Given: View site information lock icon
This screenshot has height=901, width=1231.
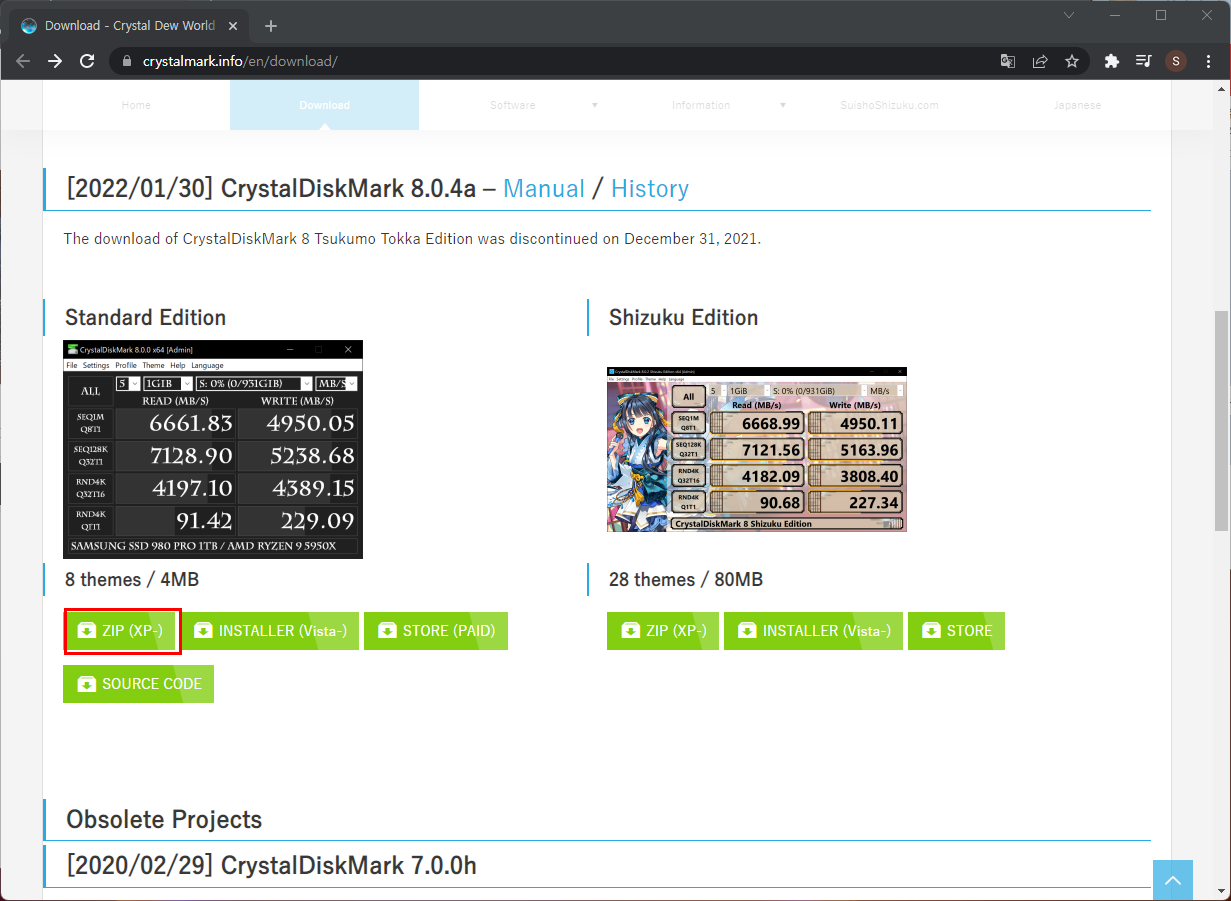Looking at the screenshot, I should pyautogui.click(x=126, y=61).
